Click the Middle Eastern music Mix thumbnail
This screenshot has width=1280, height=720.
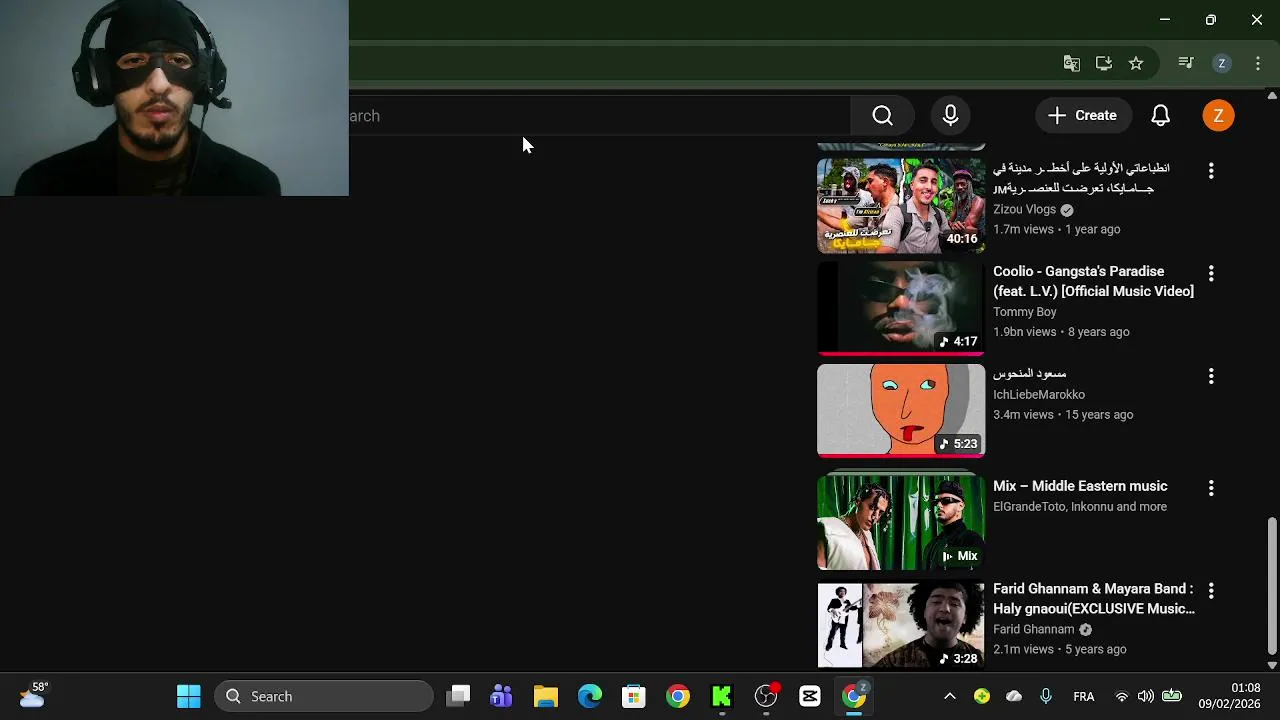tap(901, 522)
